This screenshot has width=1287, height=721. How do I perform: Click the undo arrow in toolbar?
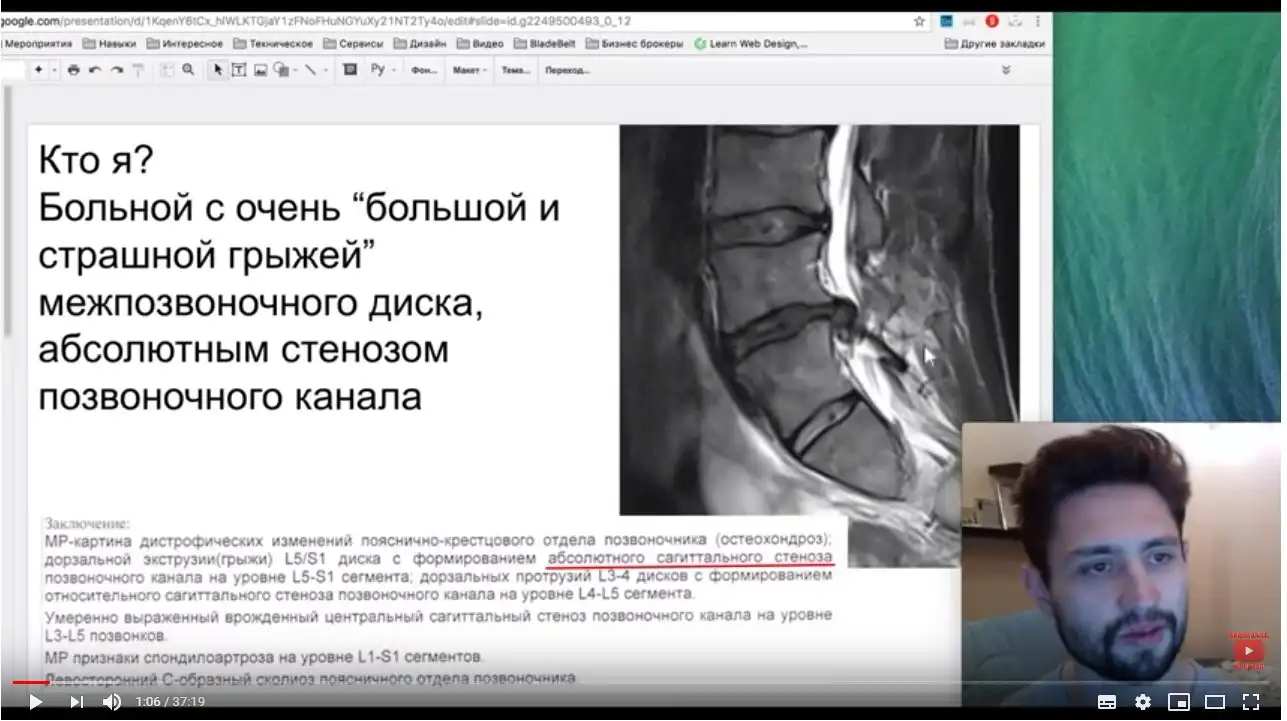(x=95, y=70)
